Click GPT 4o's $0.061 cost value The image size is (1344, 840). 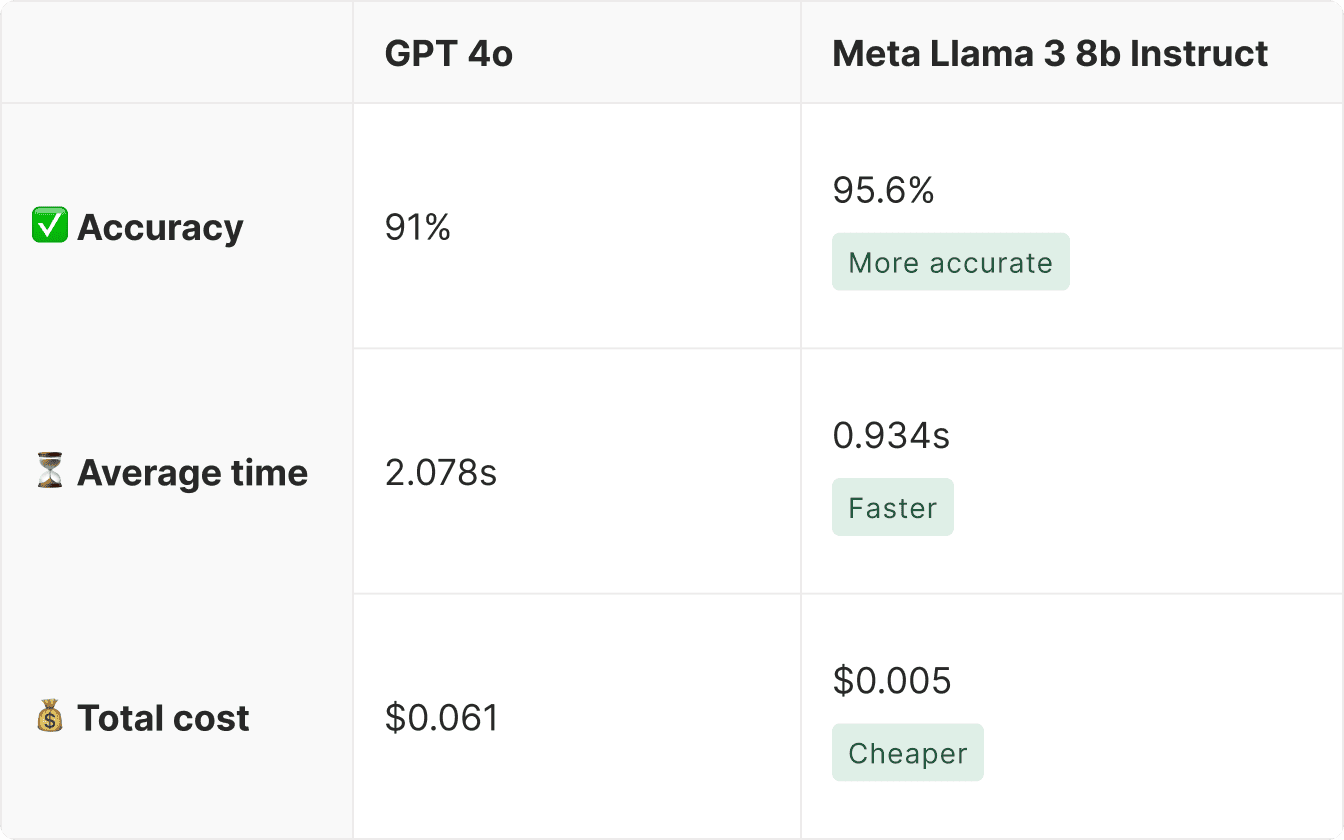coord(441,718)
